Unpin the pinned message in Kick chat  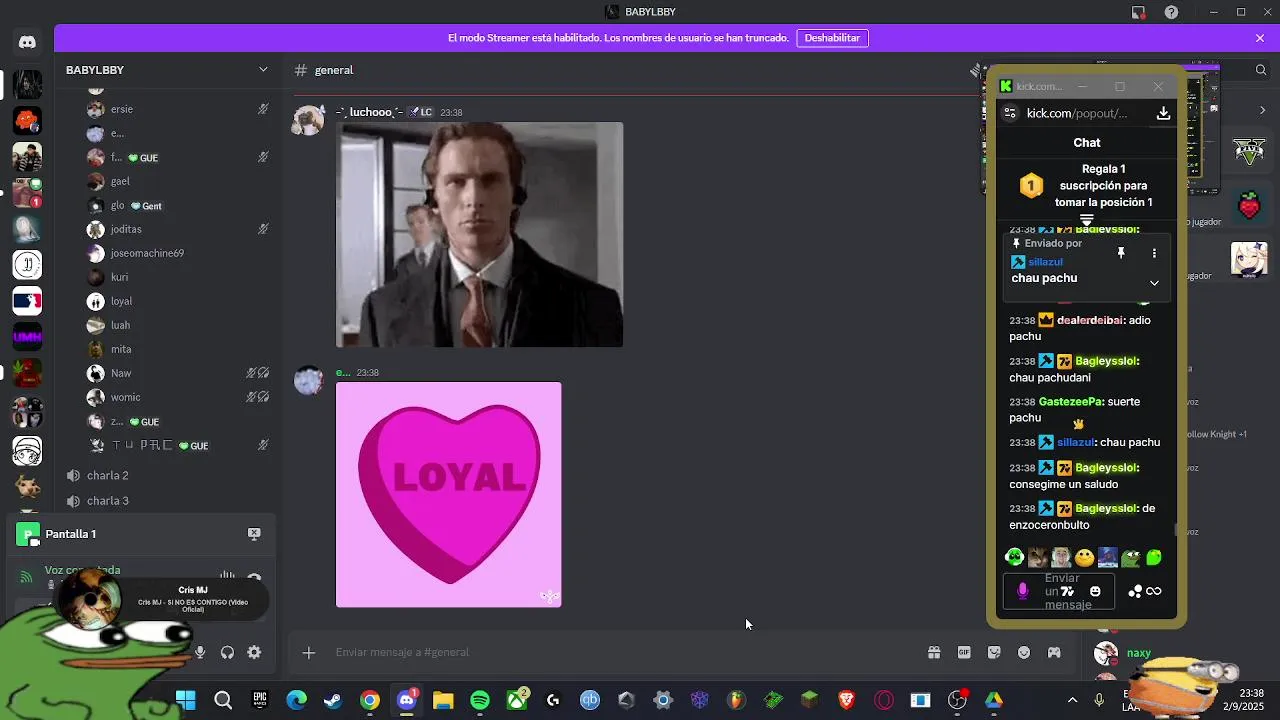pos(1121,253)
